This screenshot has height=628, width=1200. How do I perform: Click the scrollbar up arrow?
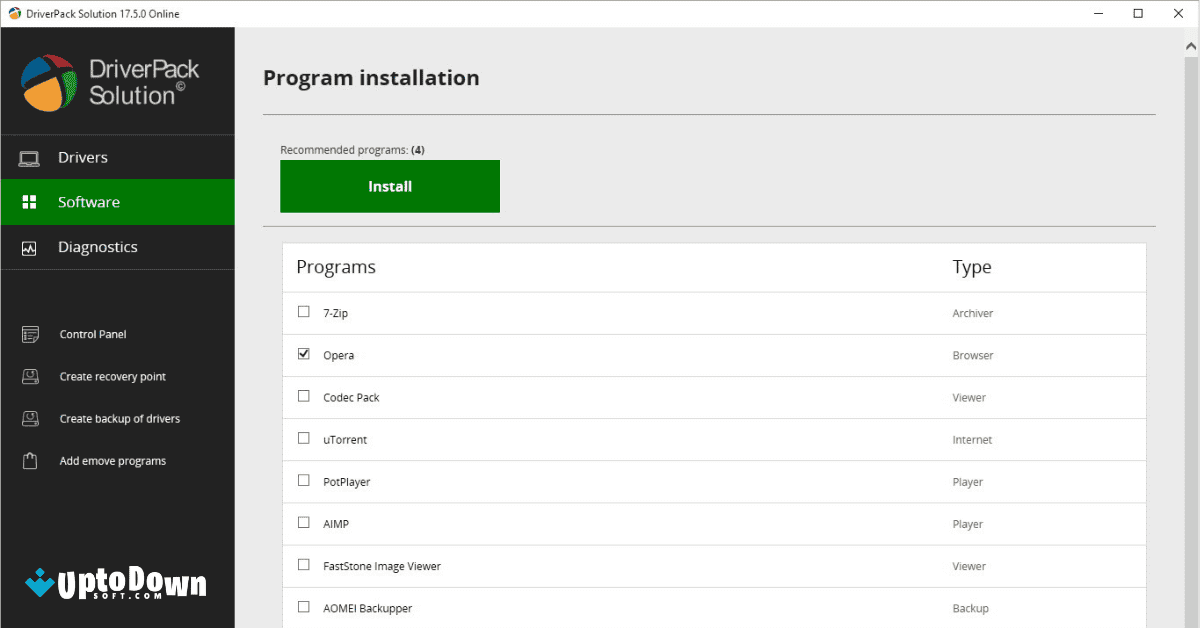point(1190,44)
